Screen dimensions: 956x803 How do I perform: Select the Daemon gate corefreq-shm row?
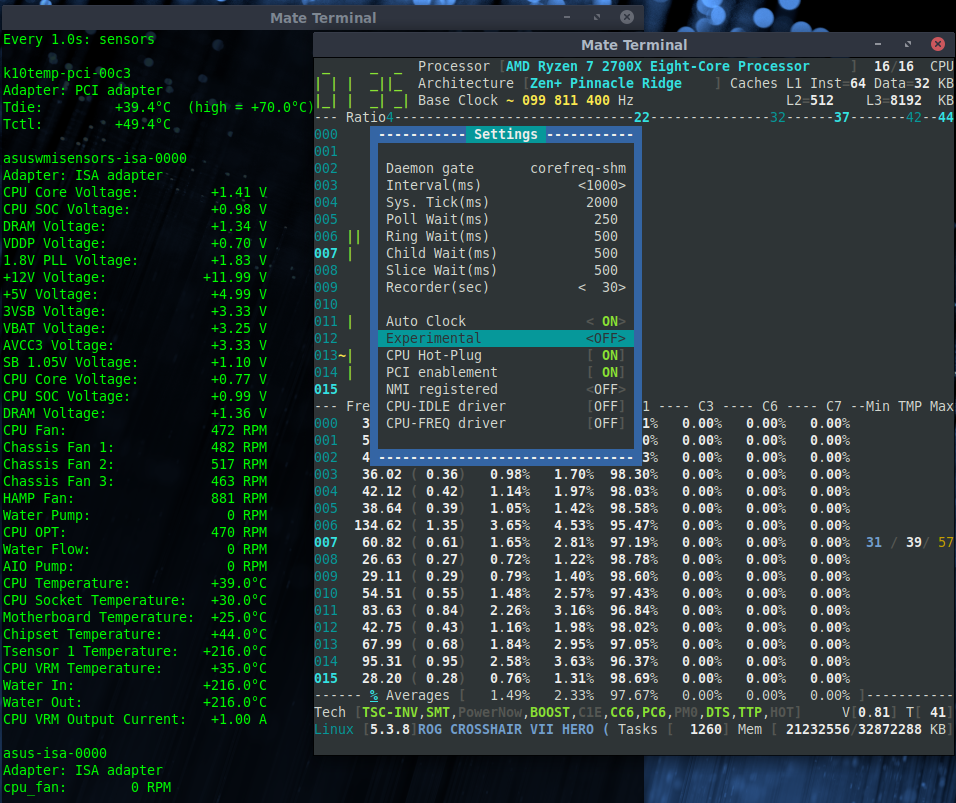[x=506, y=168]
